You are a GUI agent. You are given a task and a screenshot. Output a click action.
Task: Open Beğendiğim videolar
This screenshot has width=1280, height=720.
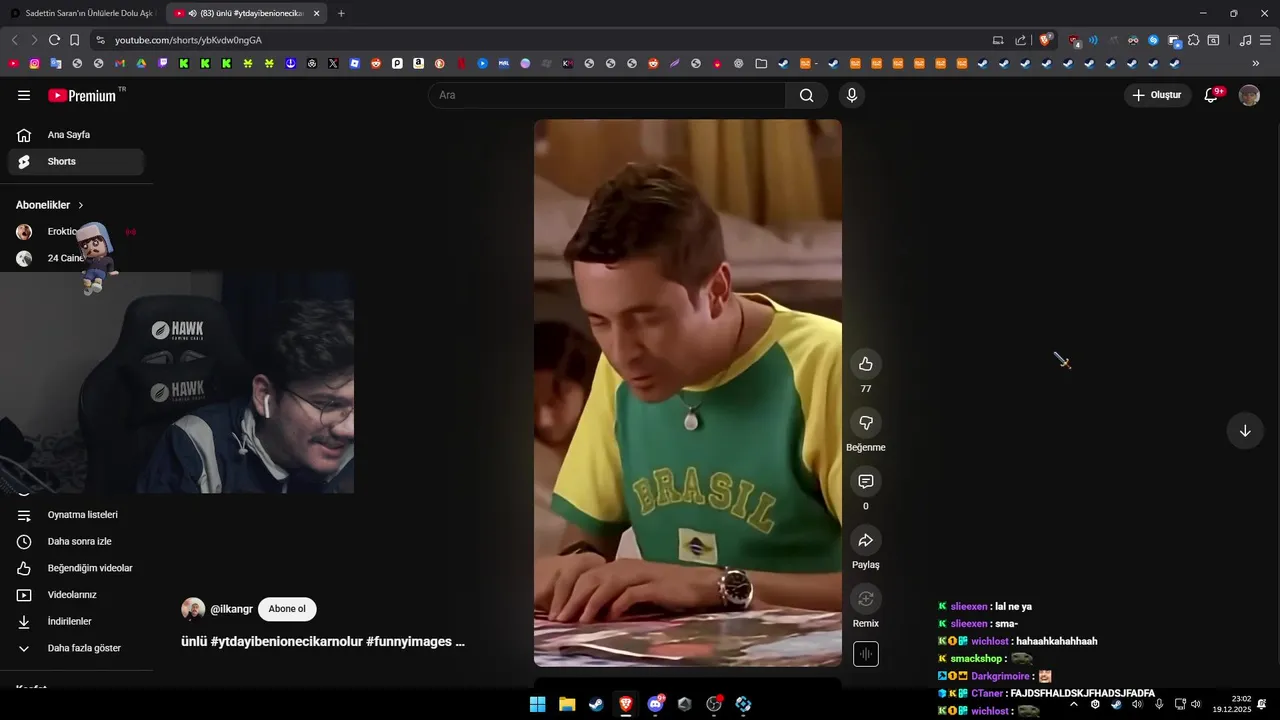[x=76, y=568]
